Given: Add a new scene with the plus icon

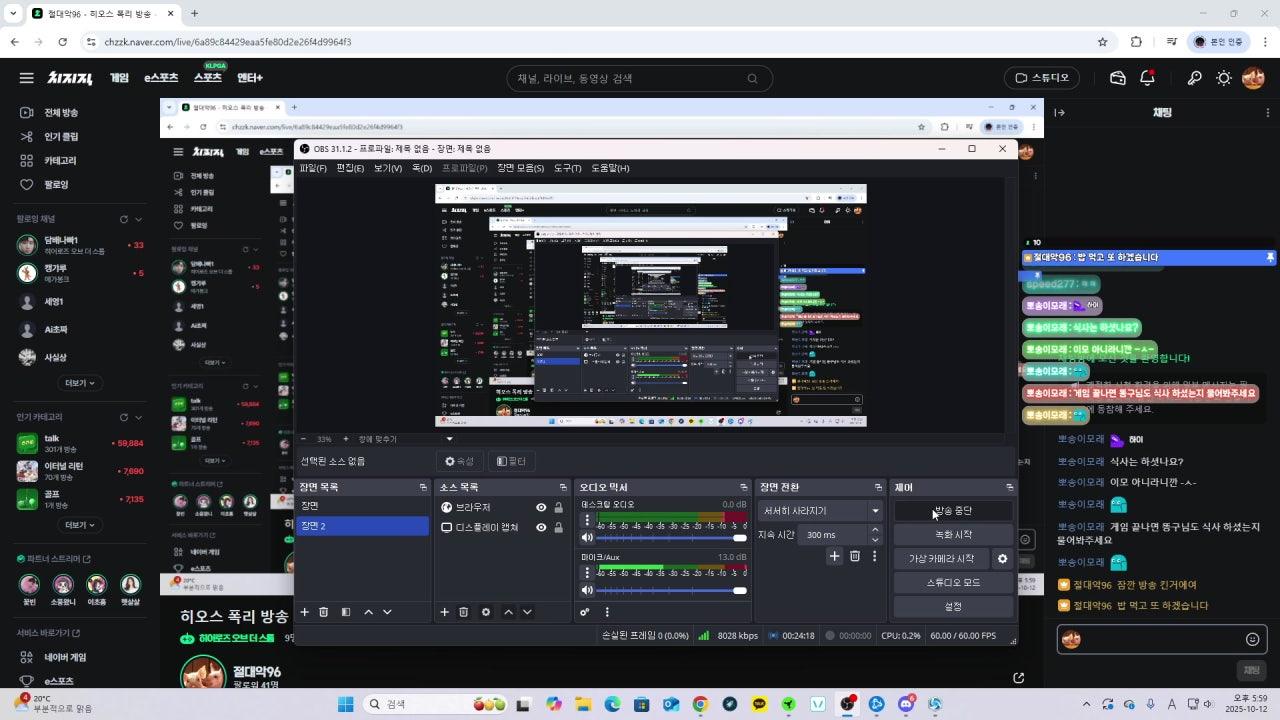Looking at the screenshot, I should coord(305,612).
